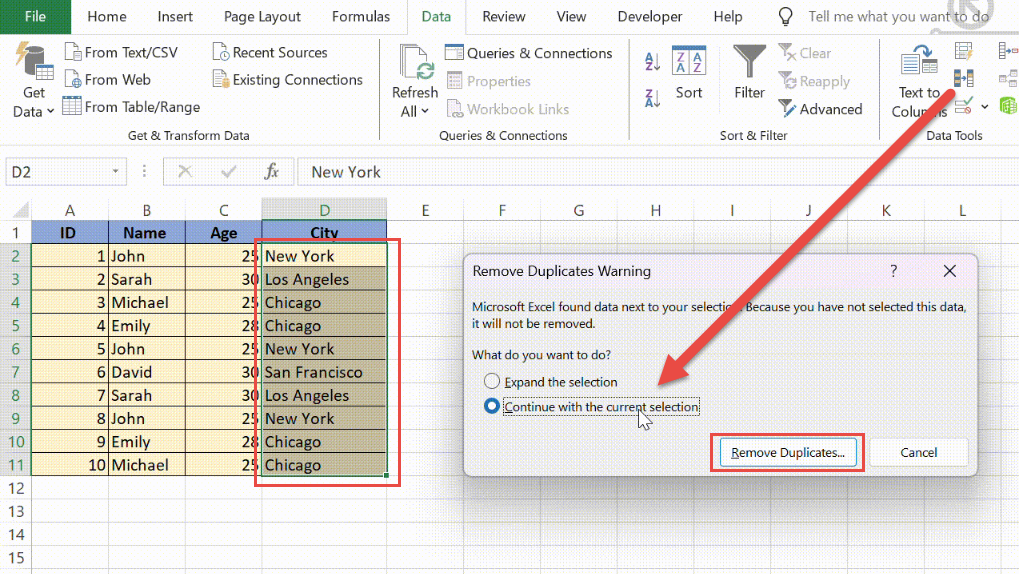Click the Data Validation icon
The height and width of the screenshot is (574, 1019).
pos(964,105)
